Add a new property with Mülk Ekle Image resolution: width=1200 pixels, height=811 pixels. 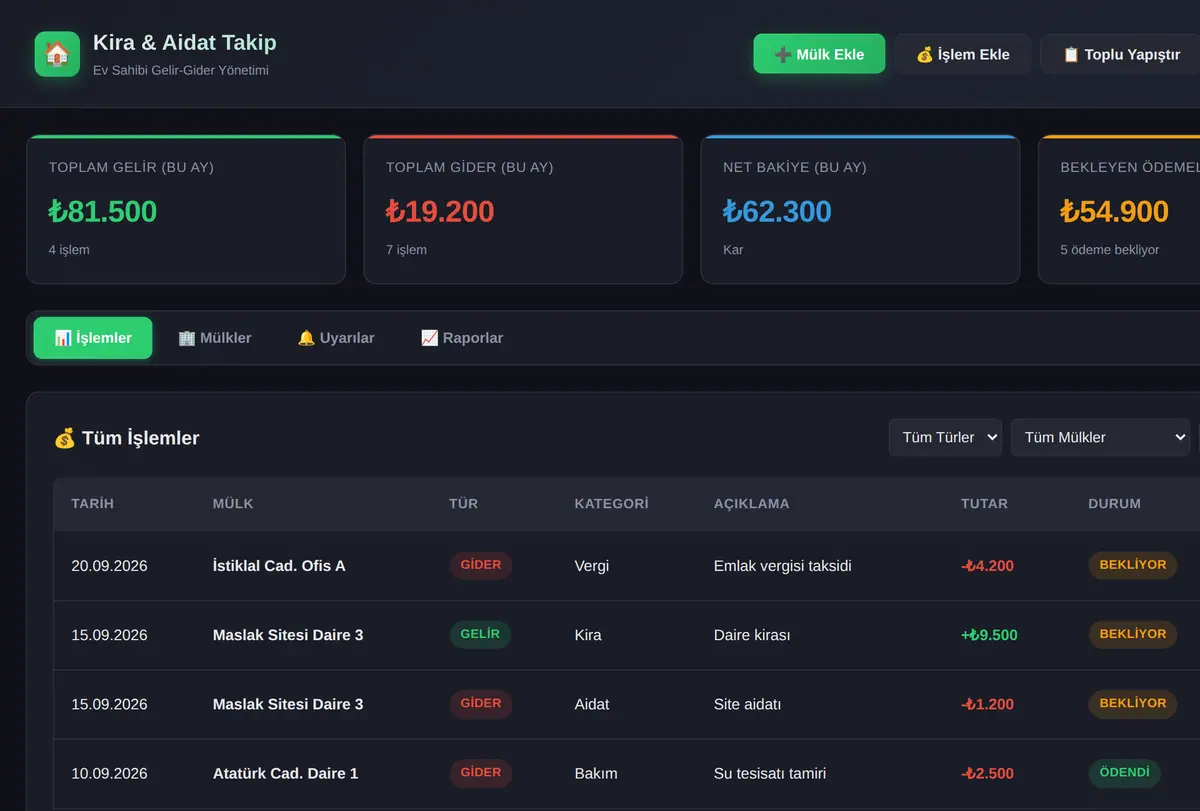(819, 54)
